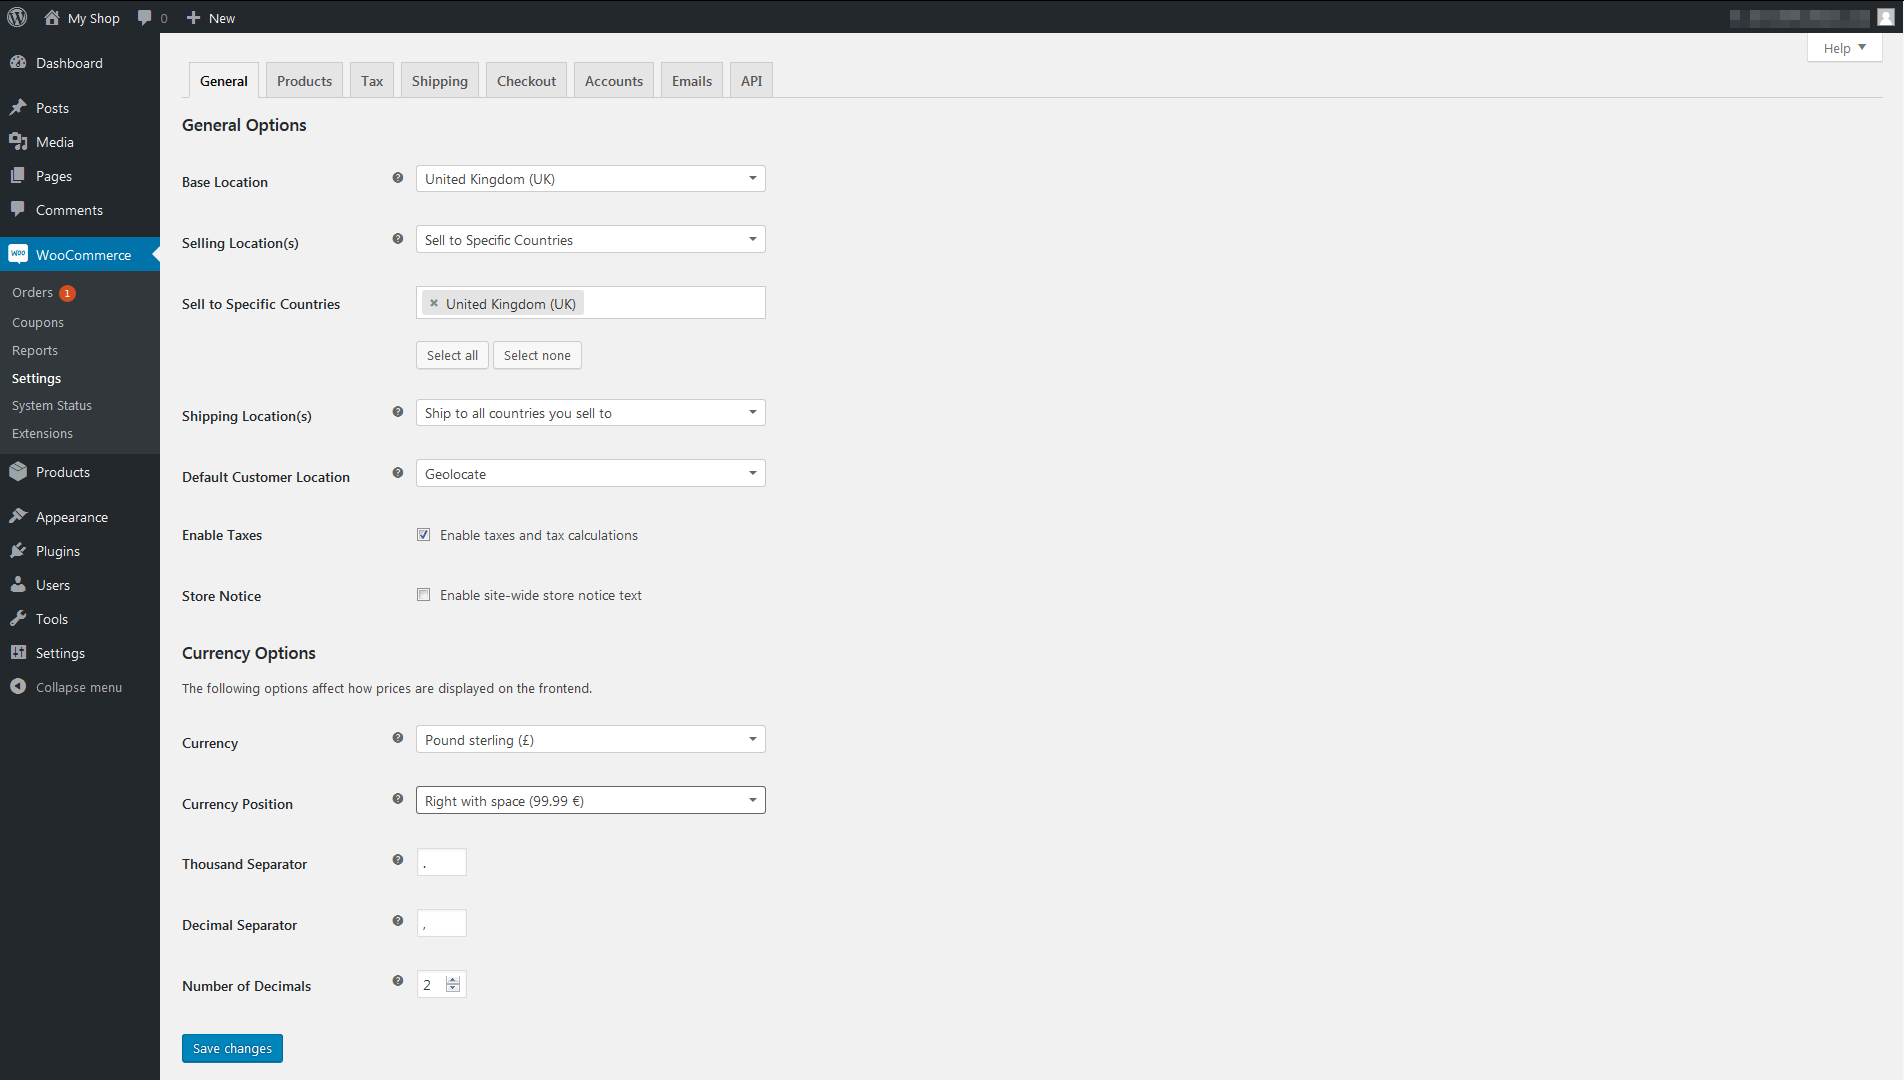Open the Base Location dropdown
1904x1080 pixels.
coord(591,179)
